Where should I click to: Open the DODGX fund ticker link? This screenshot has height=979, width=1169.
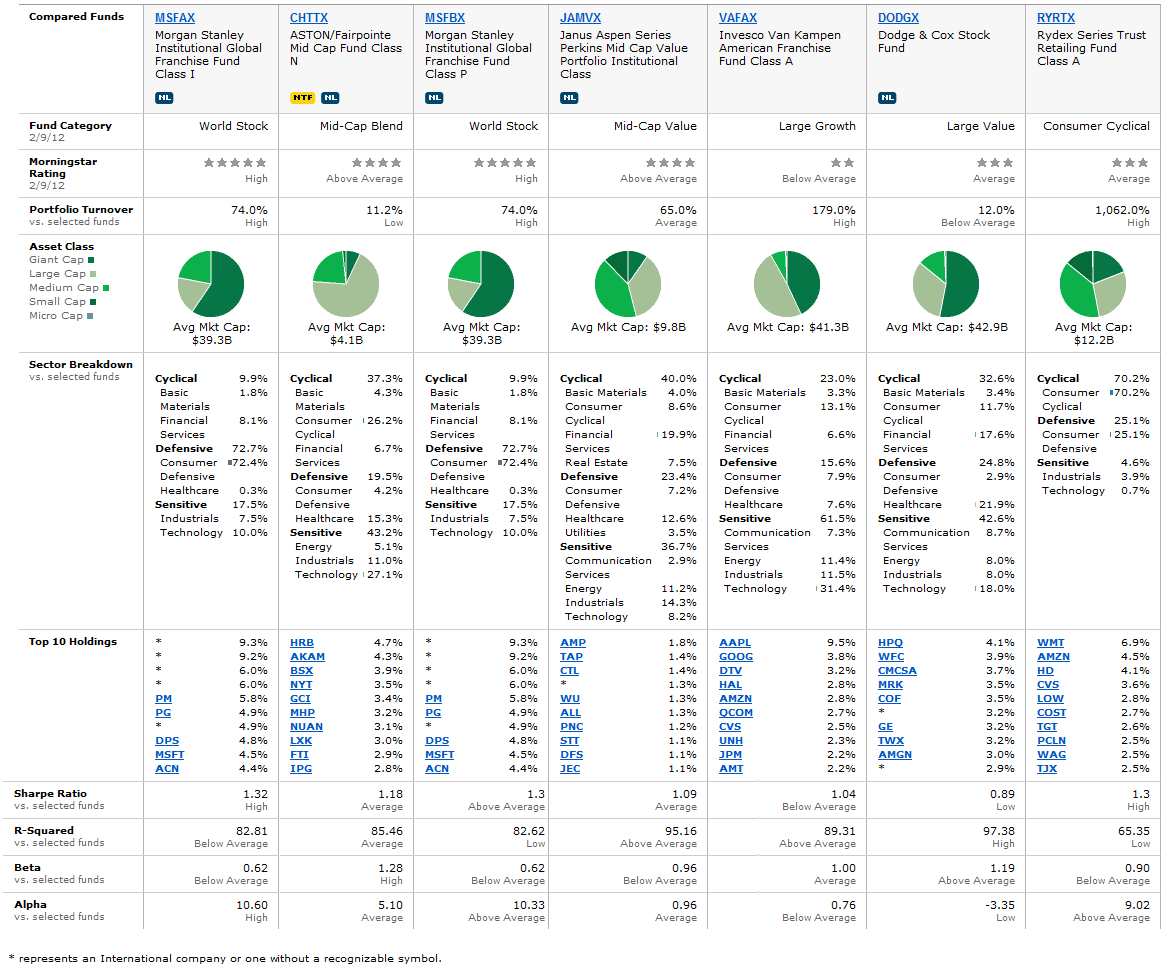898,18
